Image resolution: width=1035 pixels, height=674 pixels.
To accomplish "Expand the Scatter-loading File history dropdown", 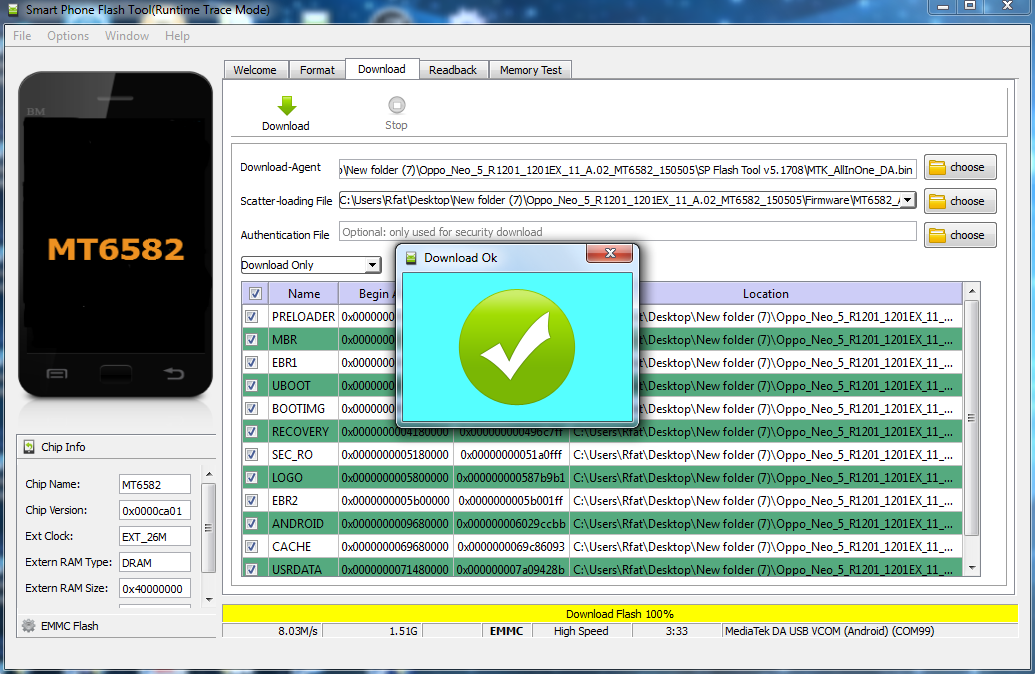I will (x=908, y=200).
